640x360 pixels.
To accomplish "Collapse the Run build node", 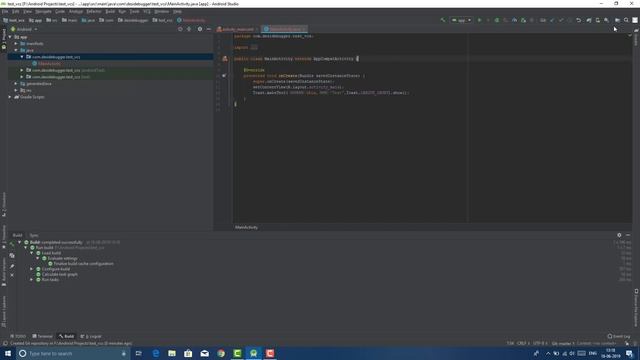I will (26, 248).
